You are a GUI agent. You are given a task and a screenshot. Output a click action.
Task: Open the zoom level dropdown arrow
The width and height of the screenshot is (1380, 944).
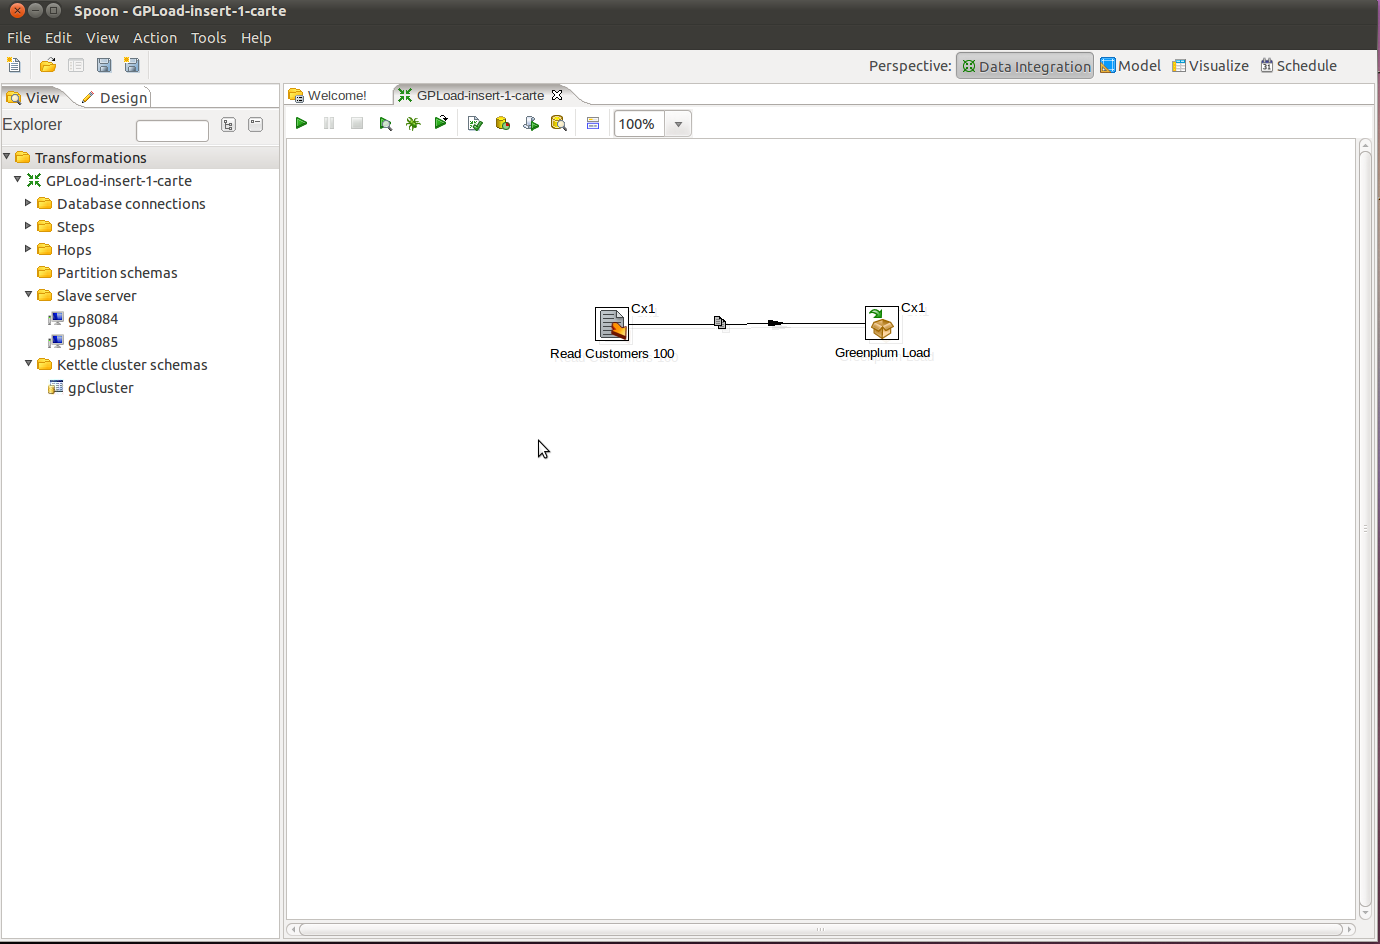pyautogui.click(x=678, y=124)
